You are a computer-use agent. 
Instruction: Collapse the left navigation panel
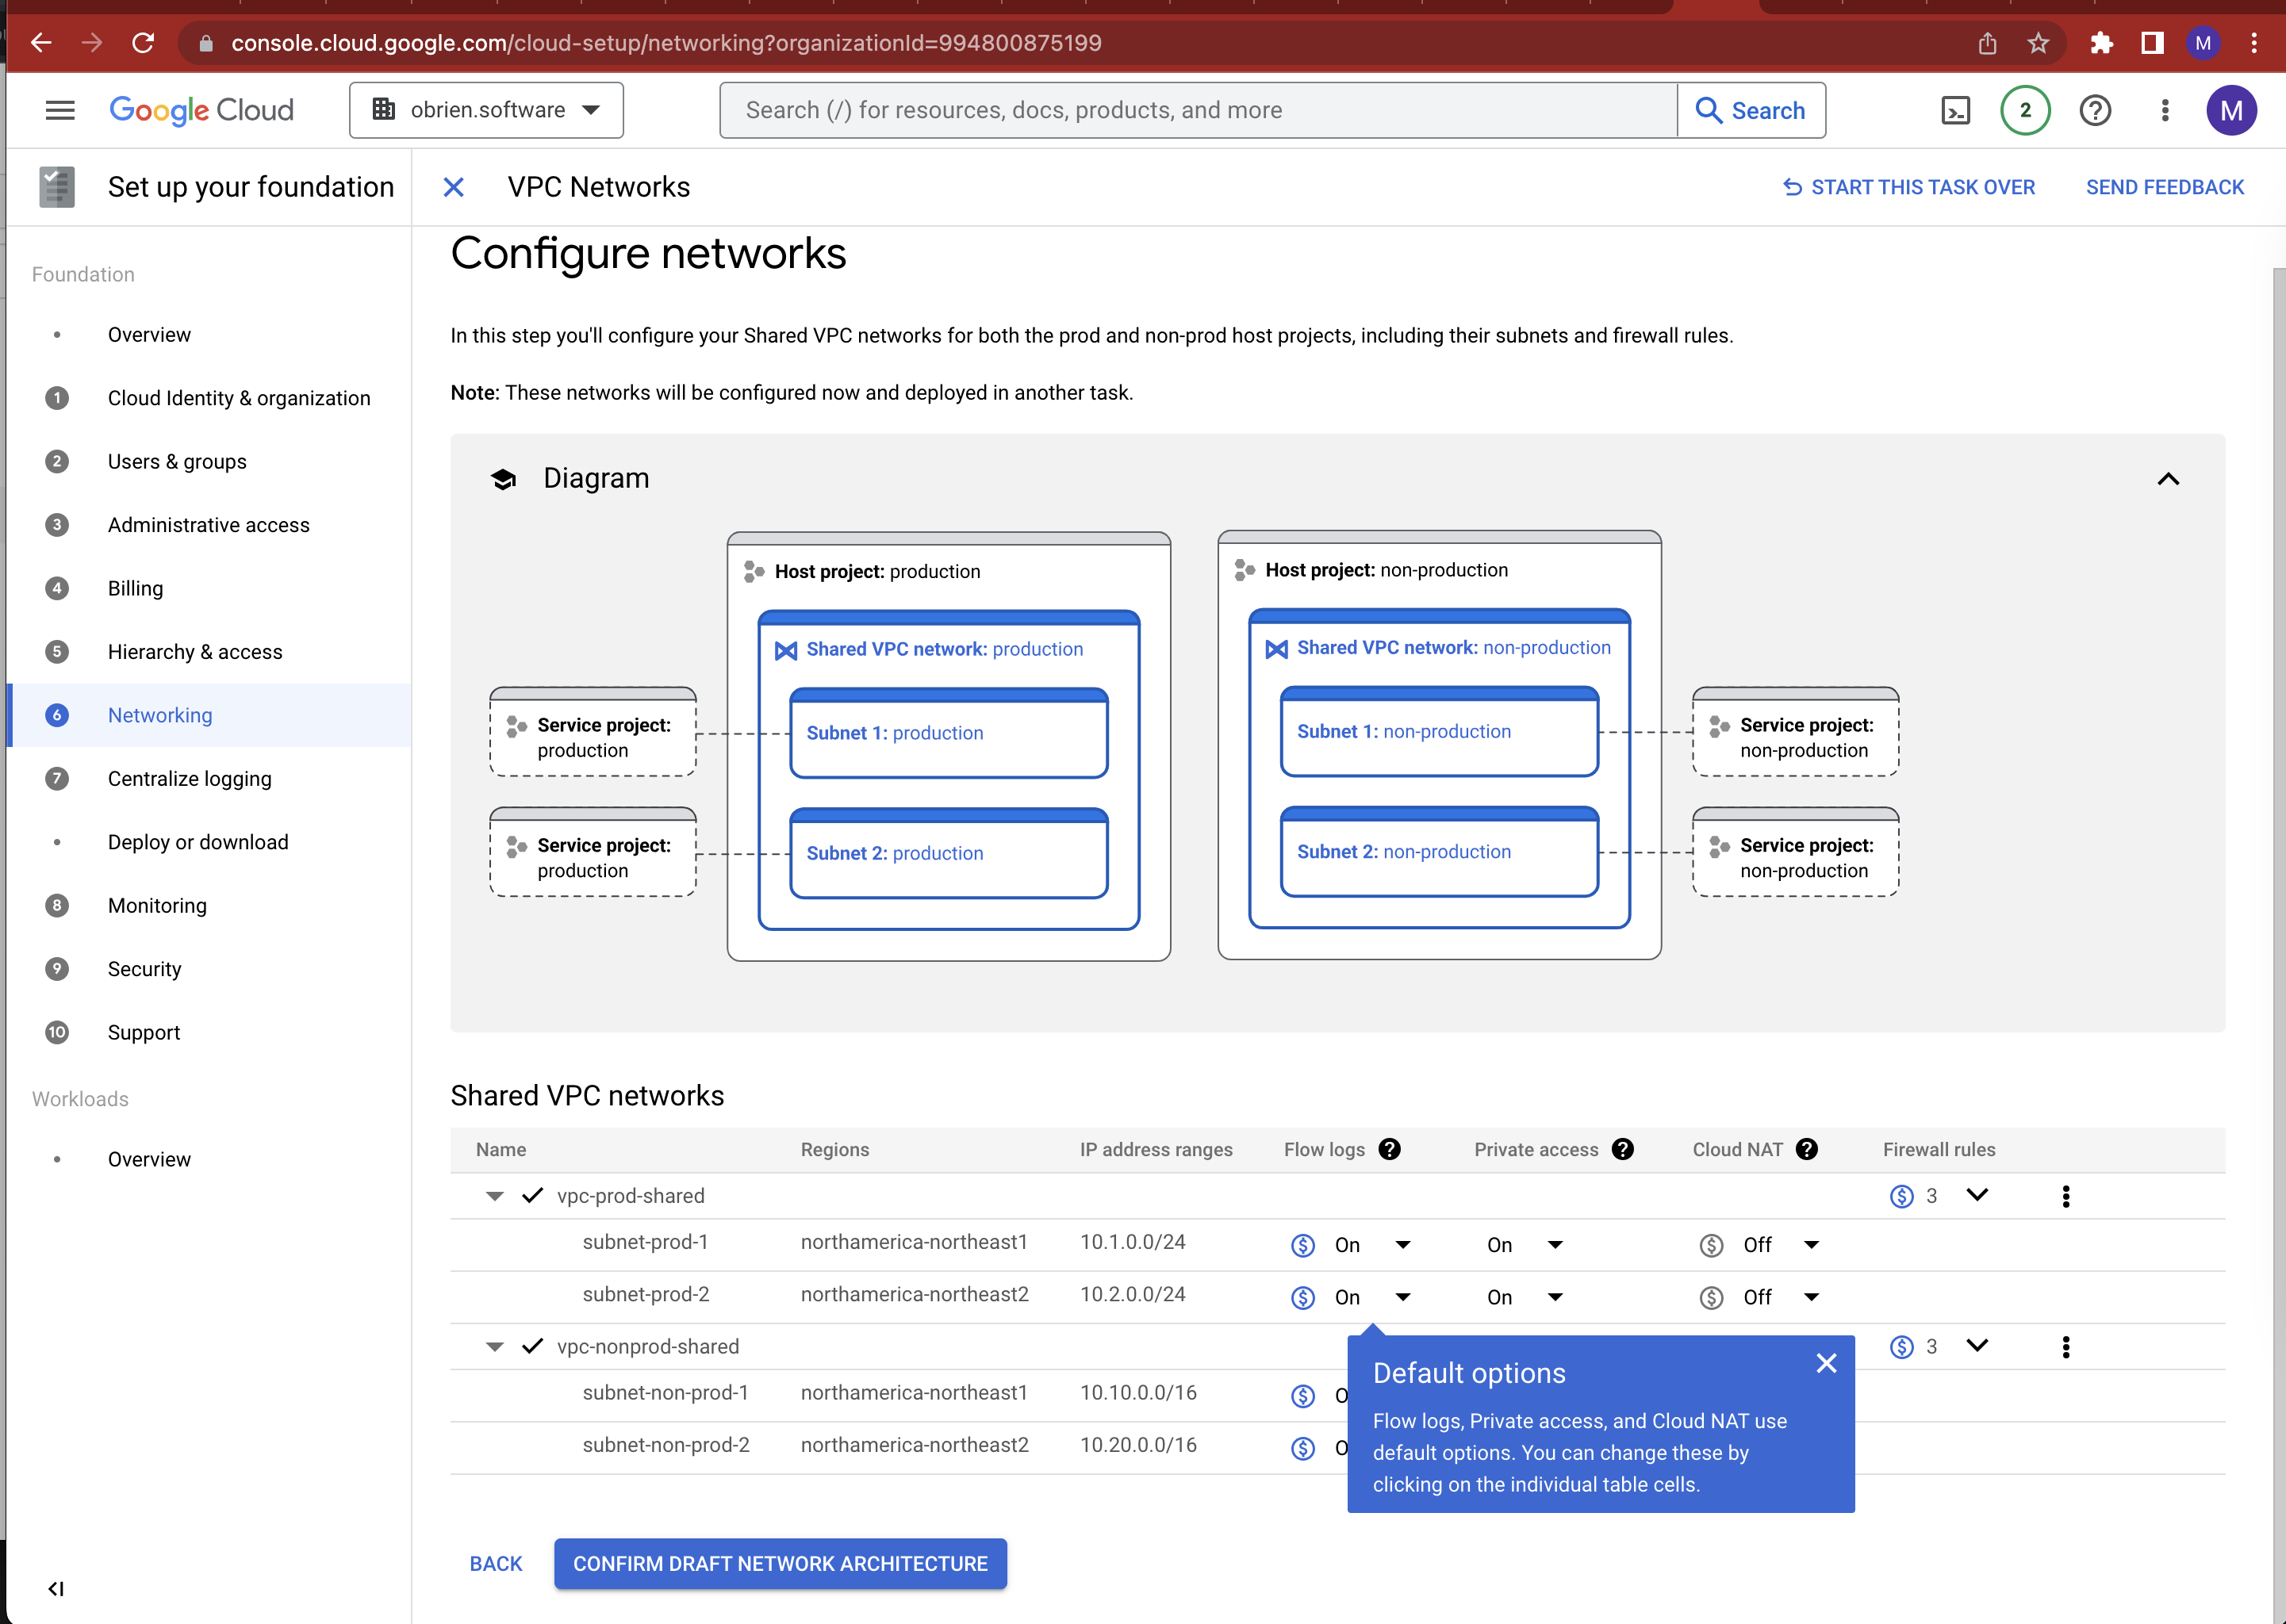[x=56, y=1588]
